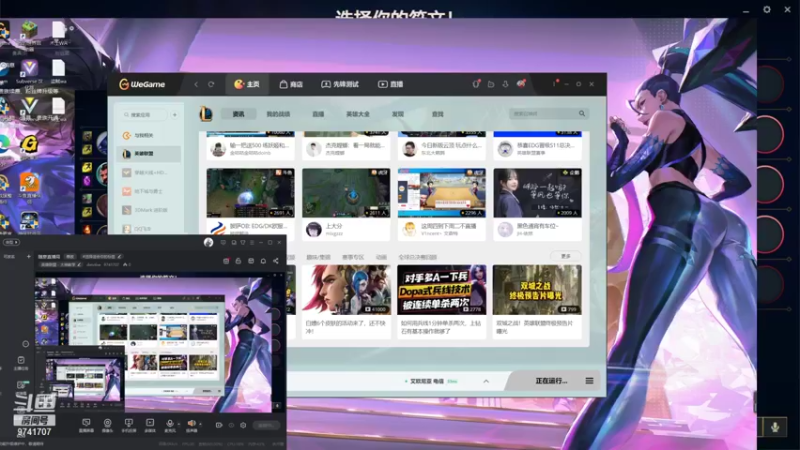Open the 艾欧尼亚 电信 server selector
The width and height of the screenshot is (800, 450).
point(431,381)
